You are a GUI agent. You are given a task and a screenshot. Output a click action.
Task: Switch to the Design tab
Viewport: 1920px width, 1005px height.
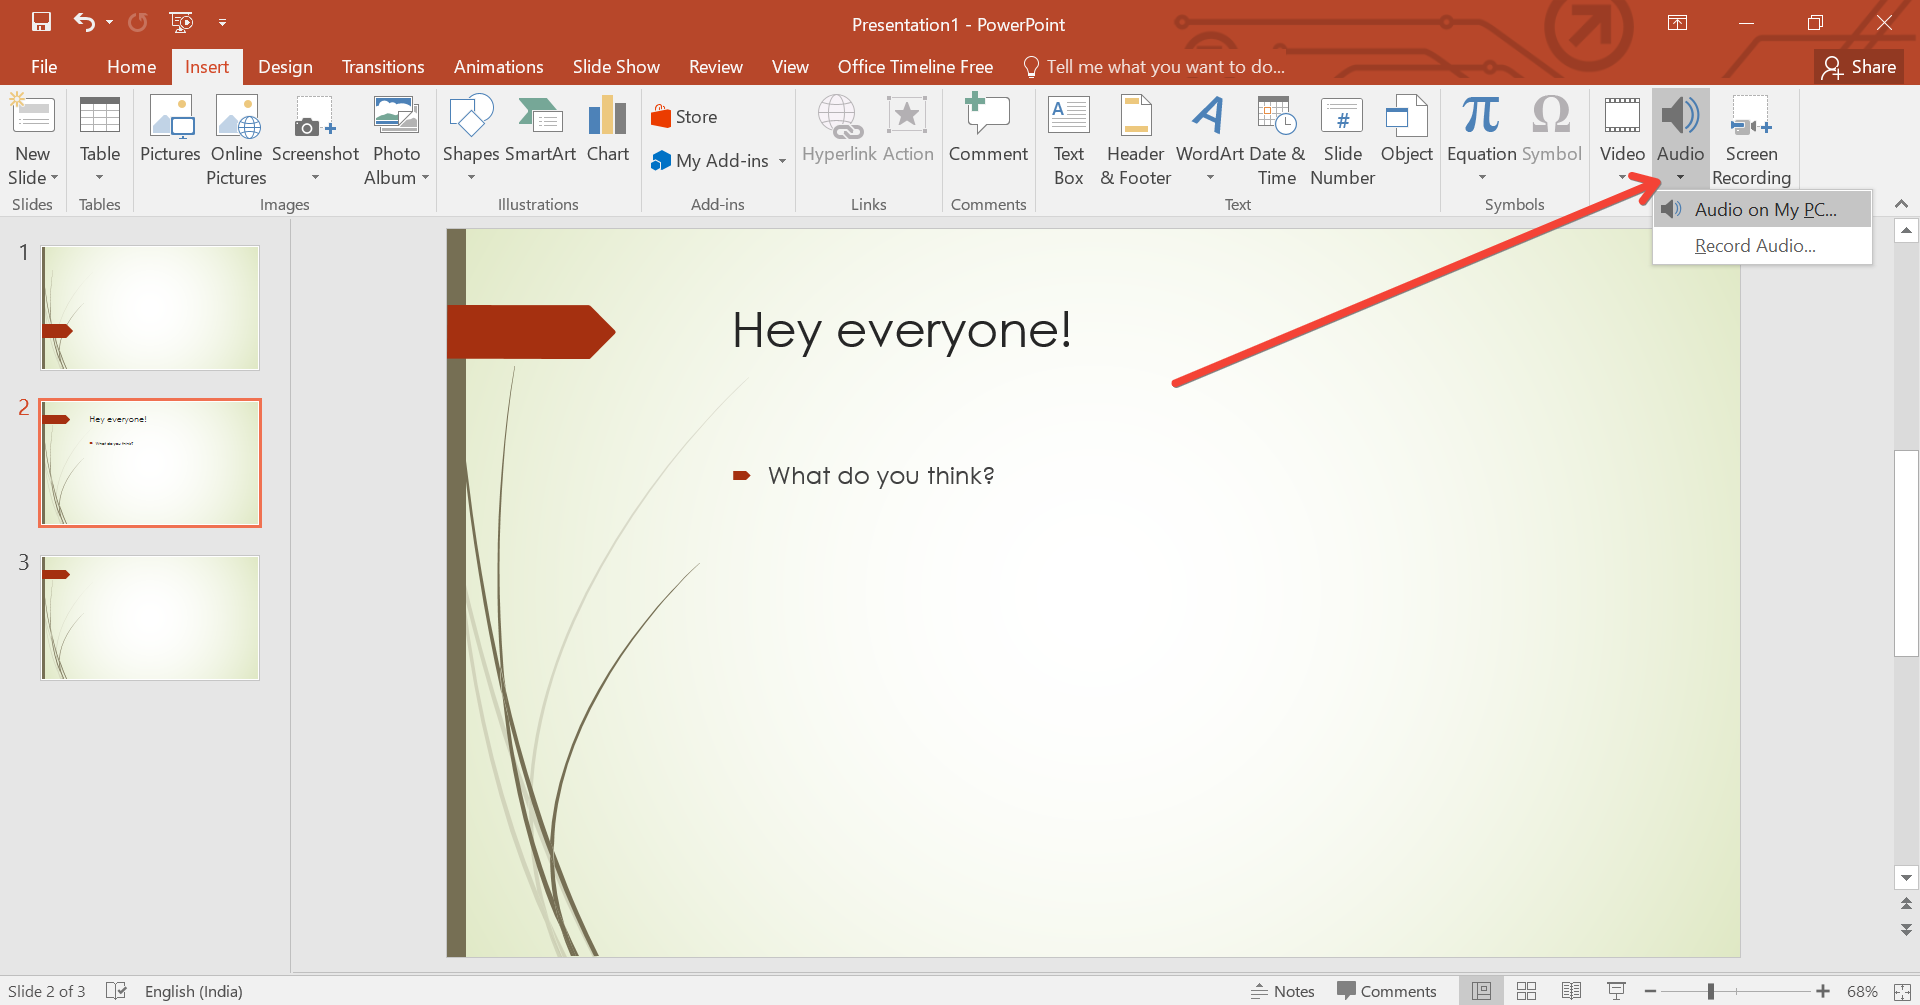tap(285, 67)
